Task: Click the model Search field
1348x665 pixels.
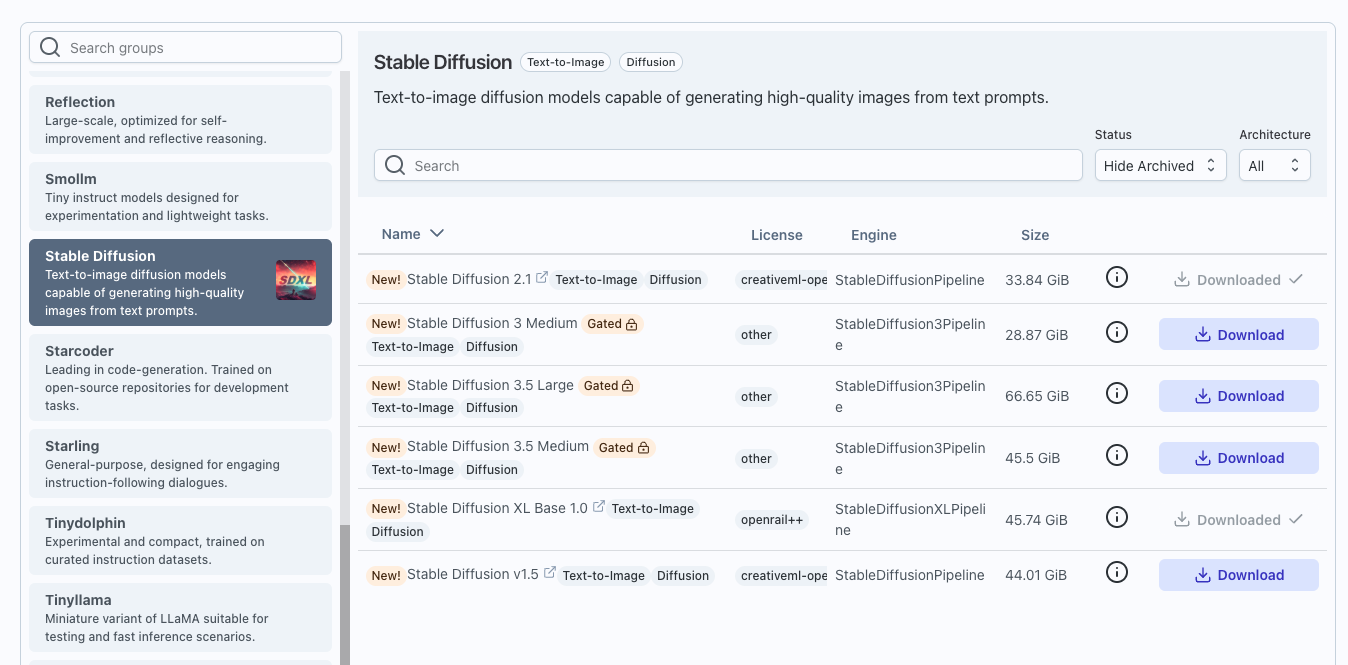Action: [x=728, y=166]
